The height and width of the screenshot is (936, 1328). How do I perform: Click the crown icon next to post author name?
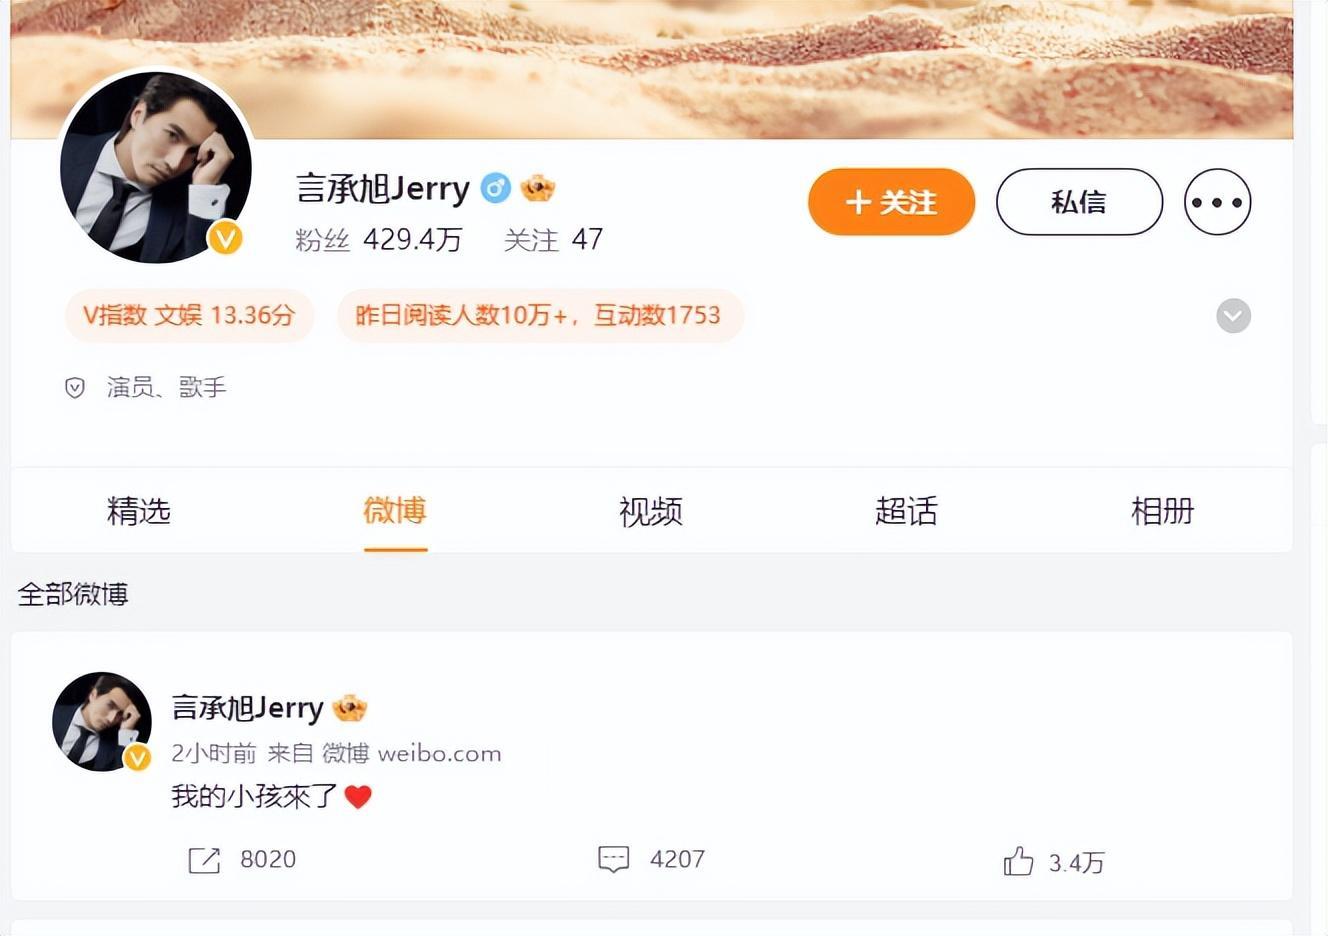(350, 708)
